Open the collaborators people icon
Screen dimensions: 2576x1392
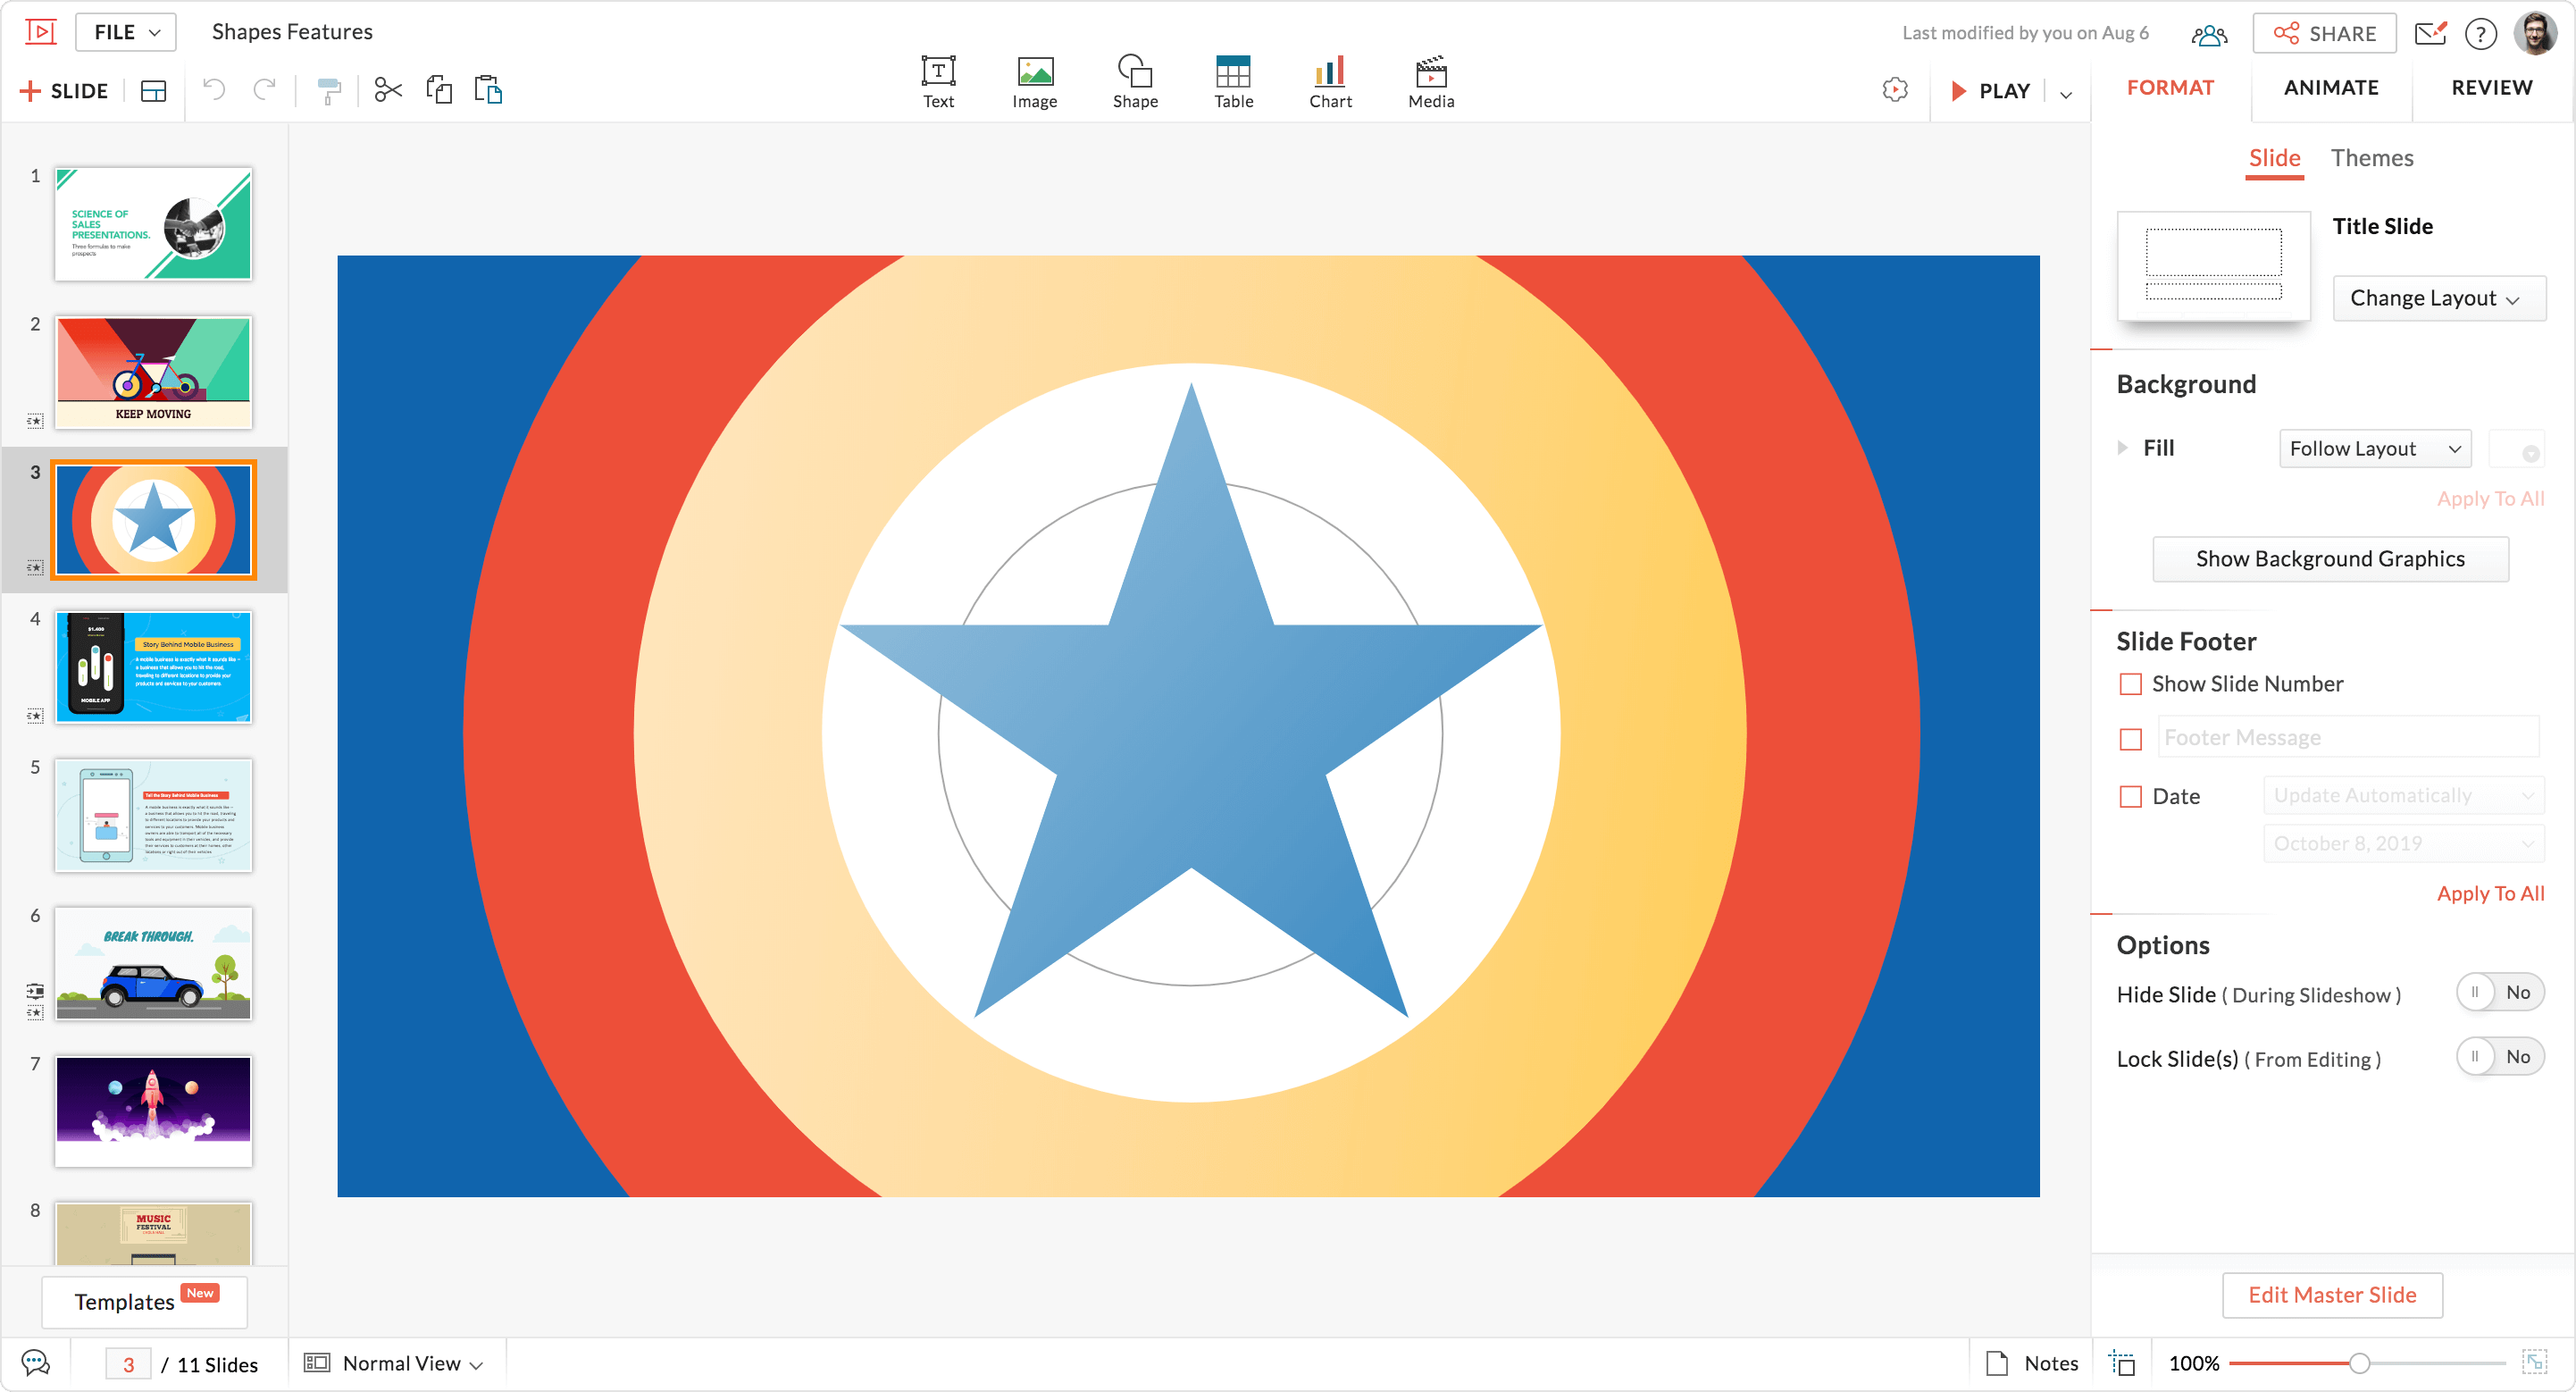pyautogui.click(x=2208, y=34)
